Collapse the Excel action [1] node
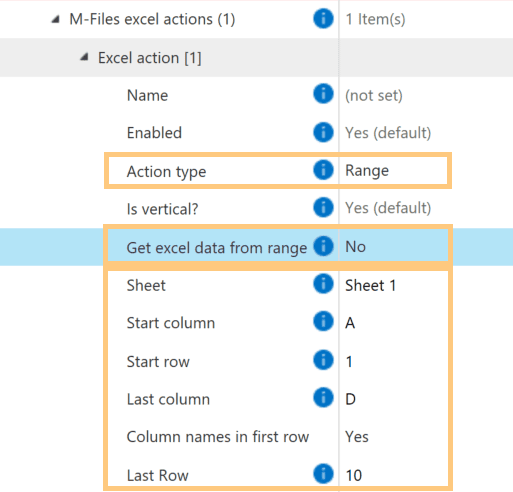The image size is (513, 492). pyautogui.click(x=84, y=57)
